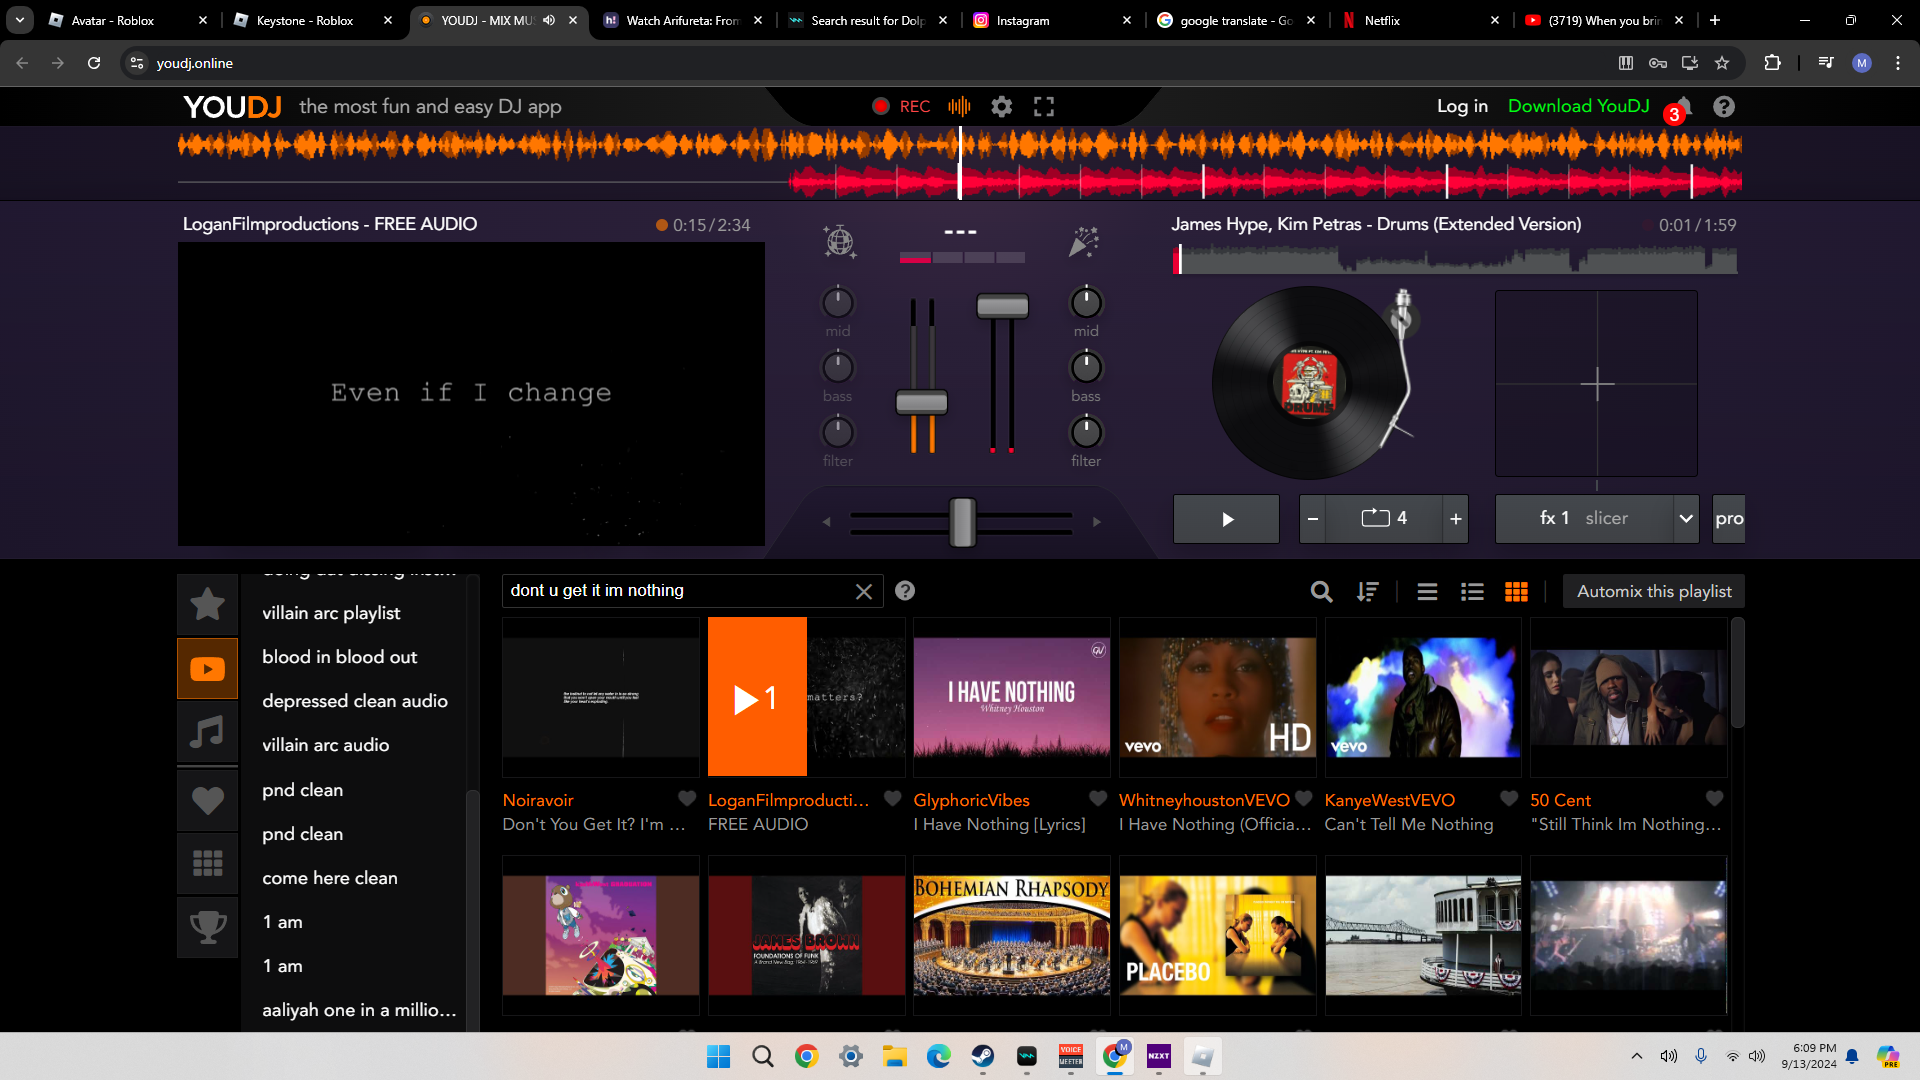Nudge crossfader left with arrow
1920x1080 pixels.
pos(826,522)
